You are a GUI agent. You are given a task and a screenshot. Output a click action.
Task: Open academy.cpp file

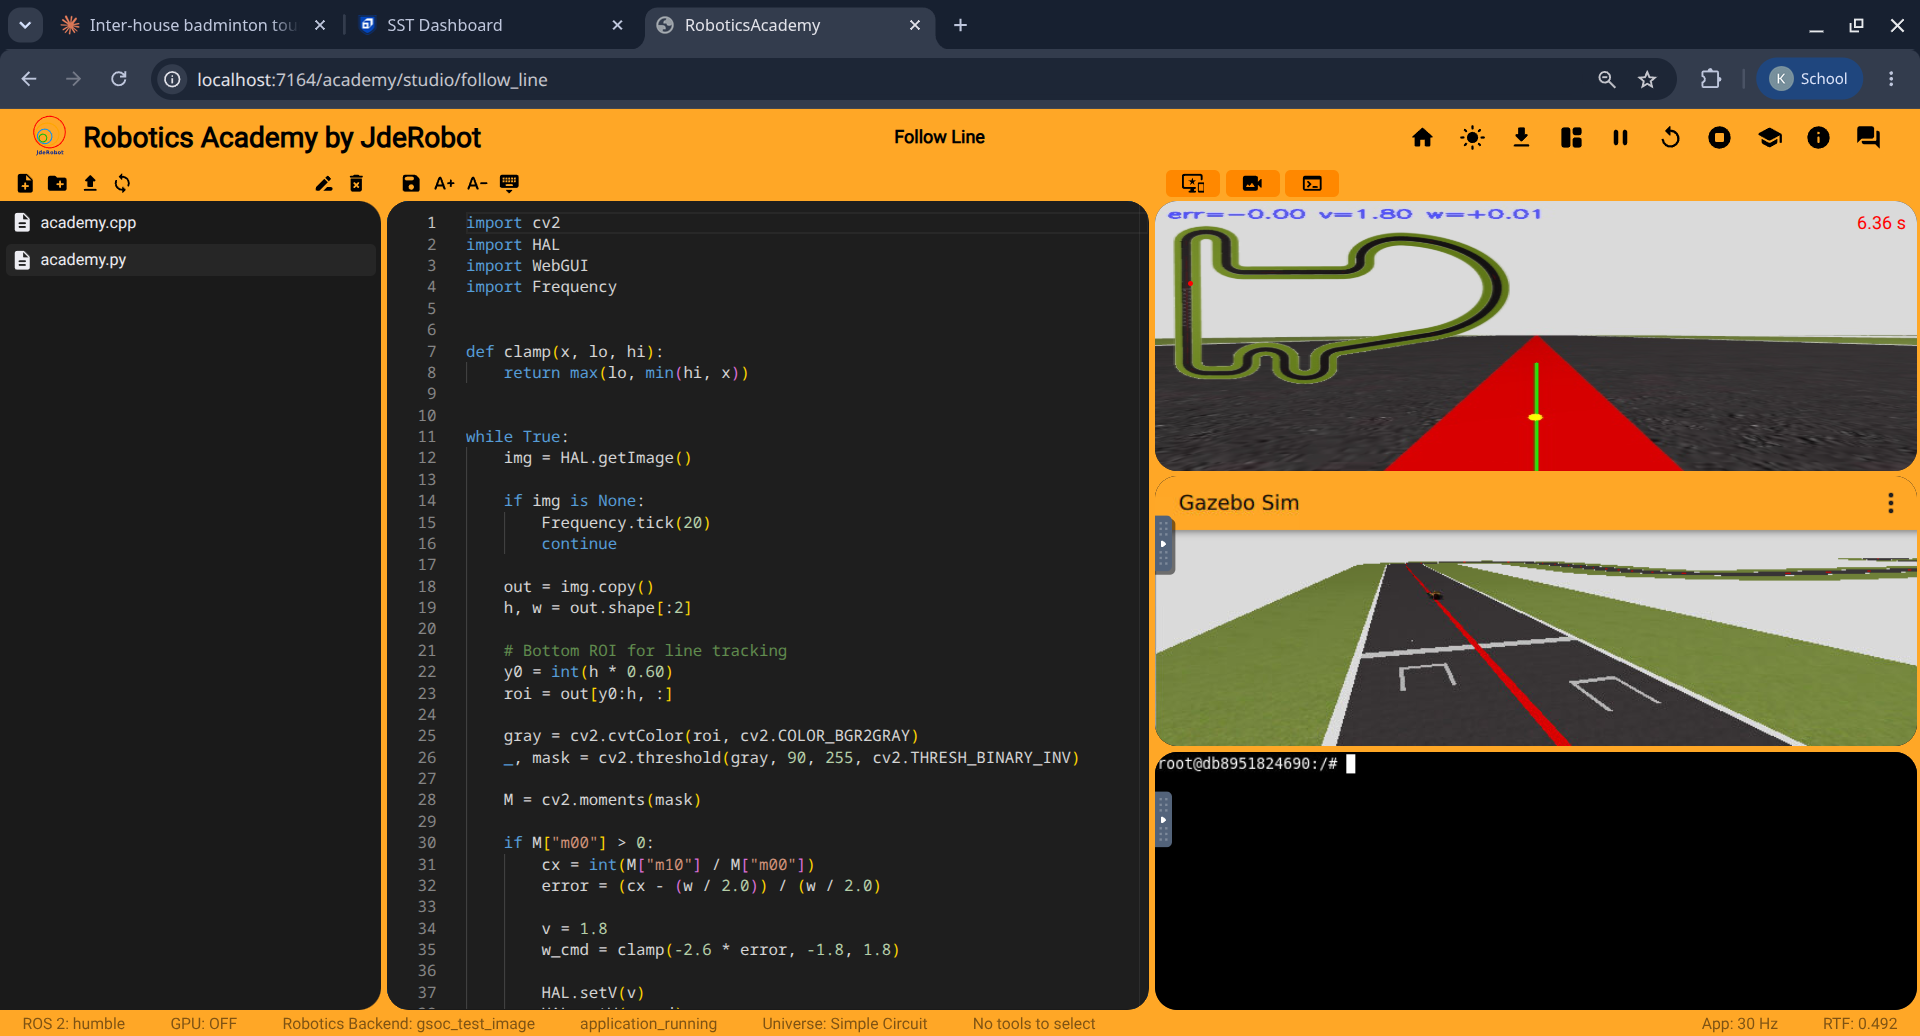(190, 223)
